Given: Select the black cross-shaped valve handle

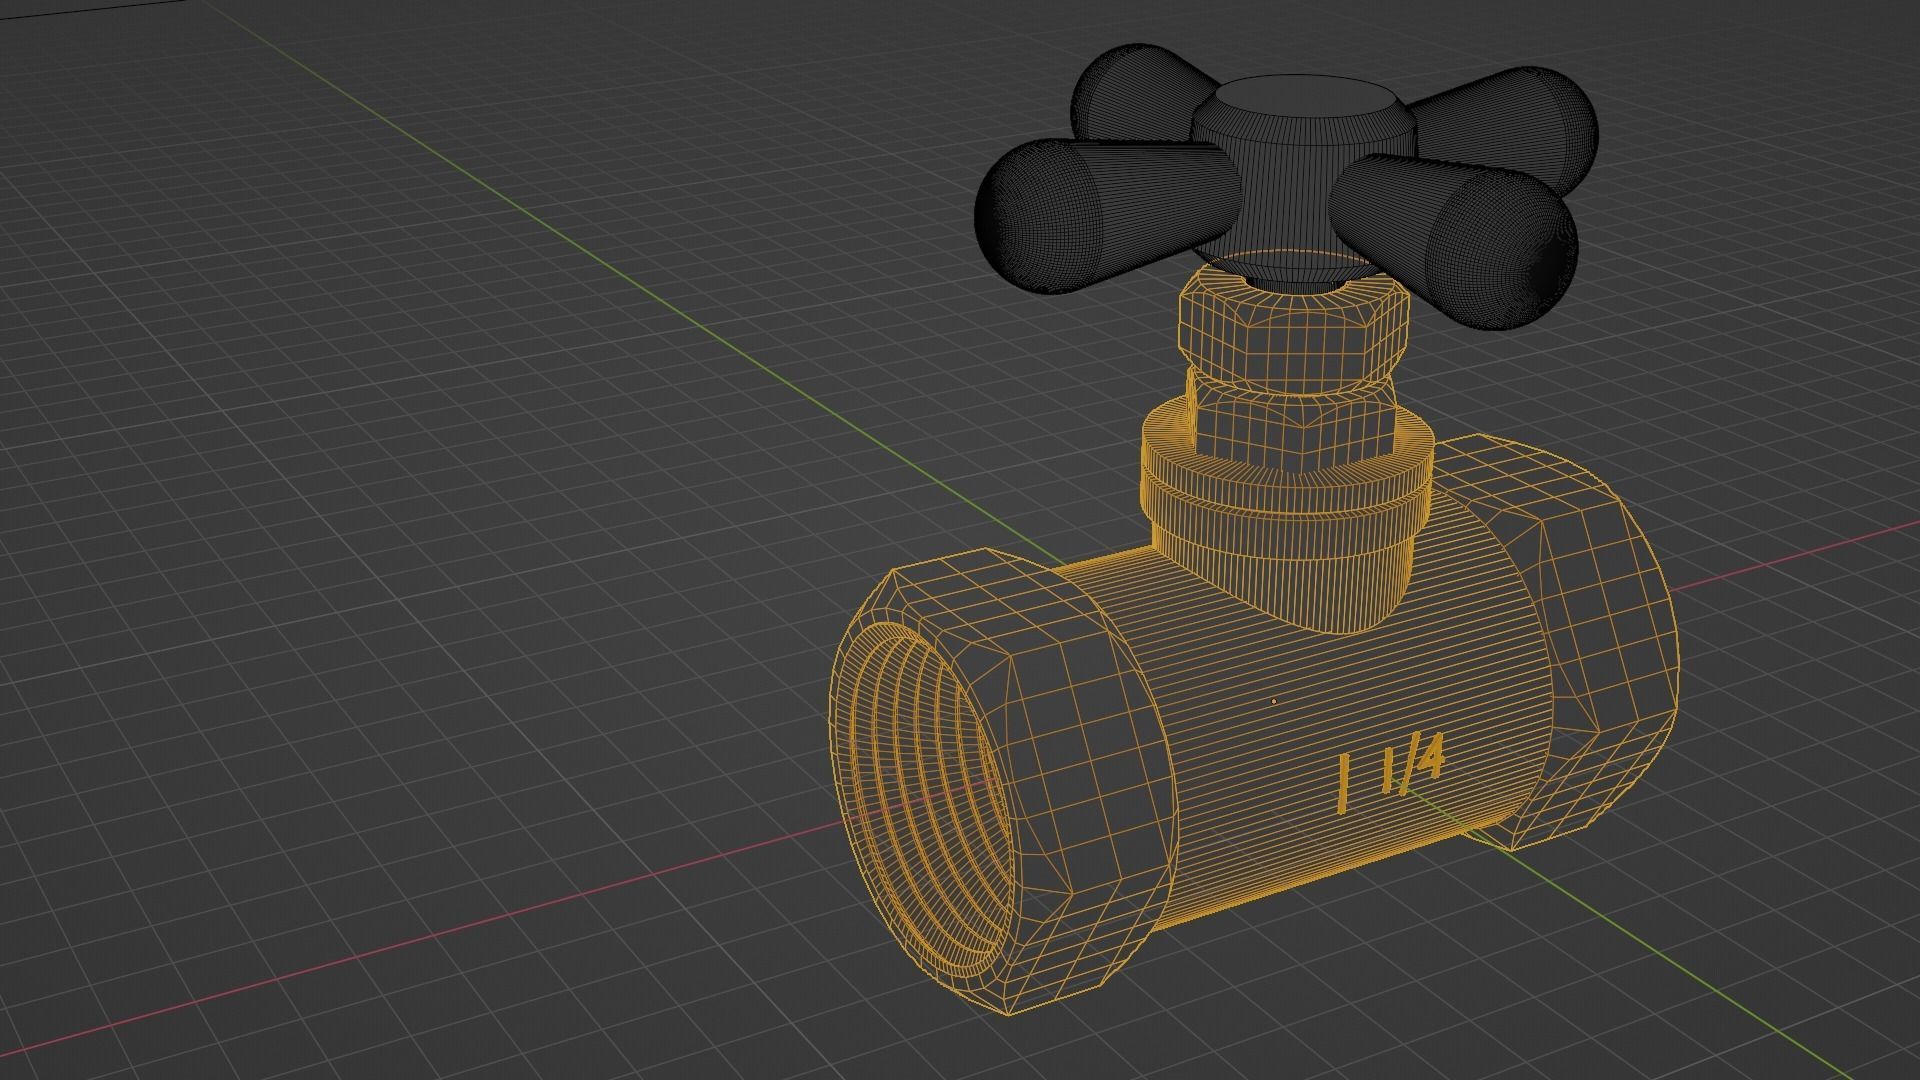Looking at the screenshot, I should tap(1285, 185).
